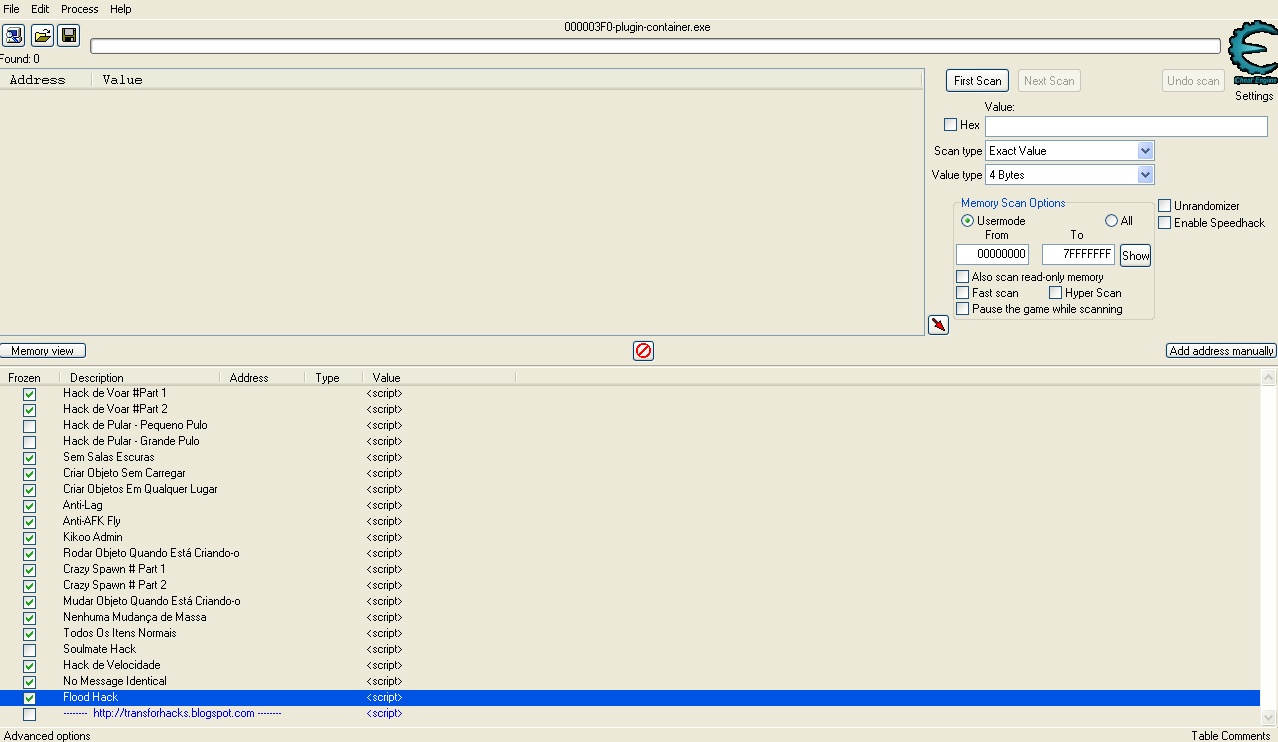Open Table Comments
The height and width of the screenshot is (742, 1278).
pos(1230,735)
